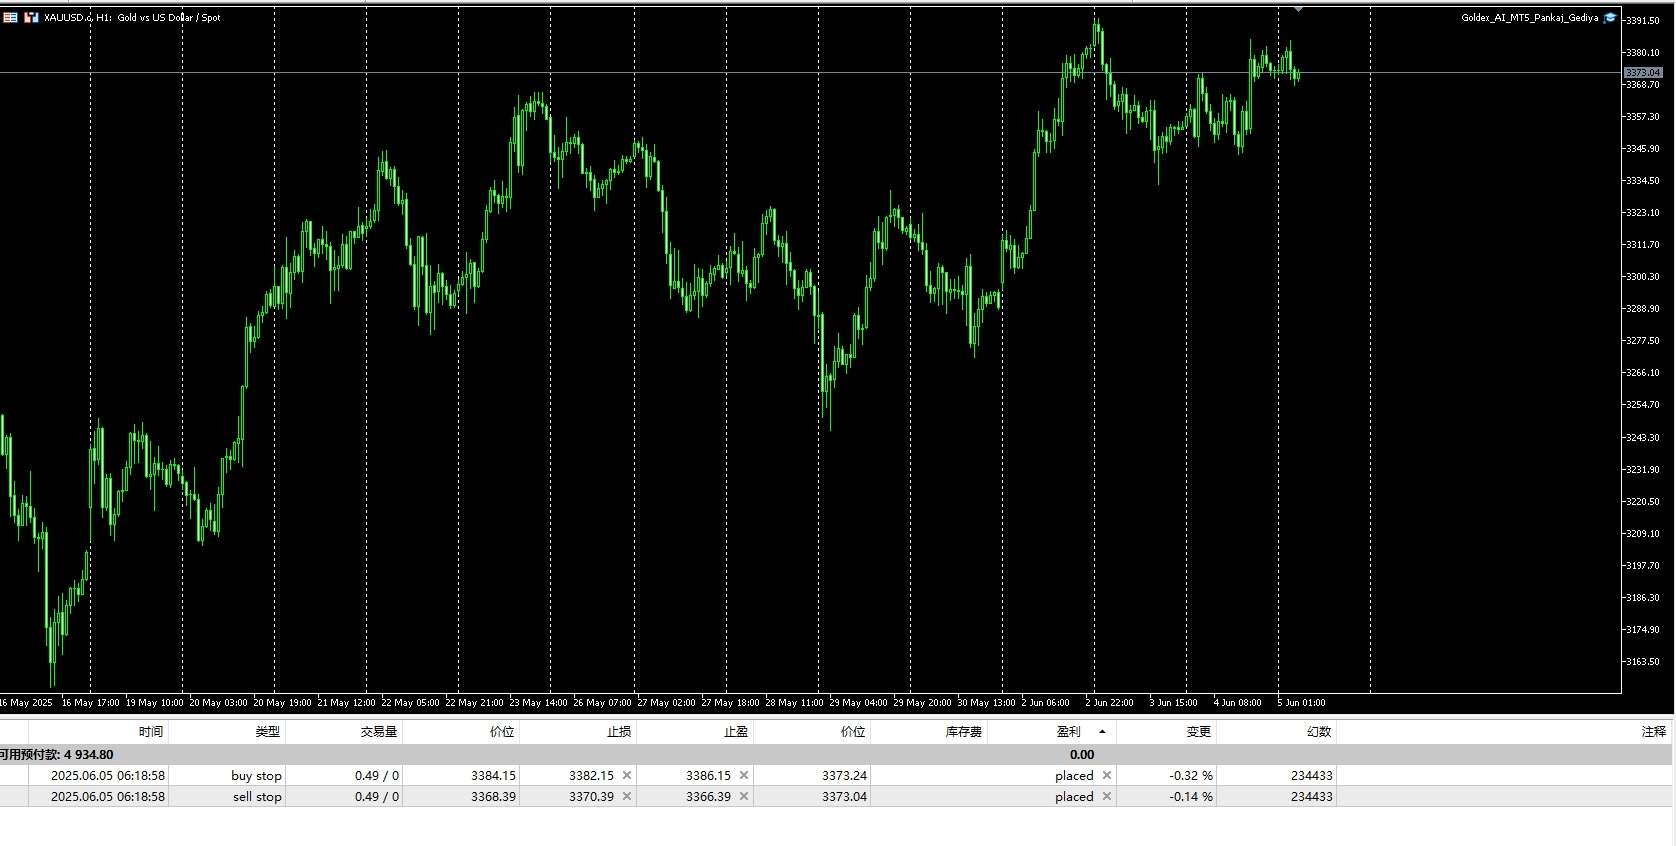Sort orders by 时间 column header
This screenshot has width=1676, height=846.
151,732
